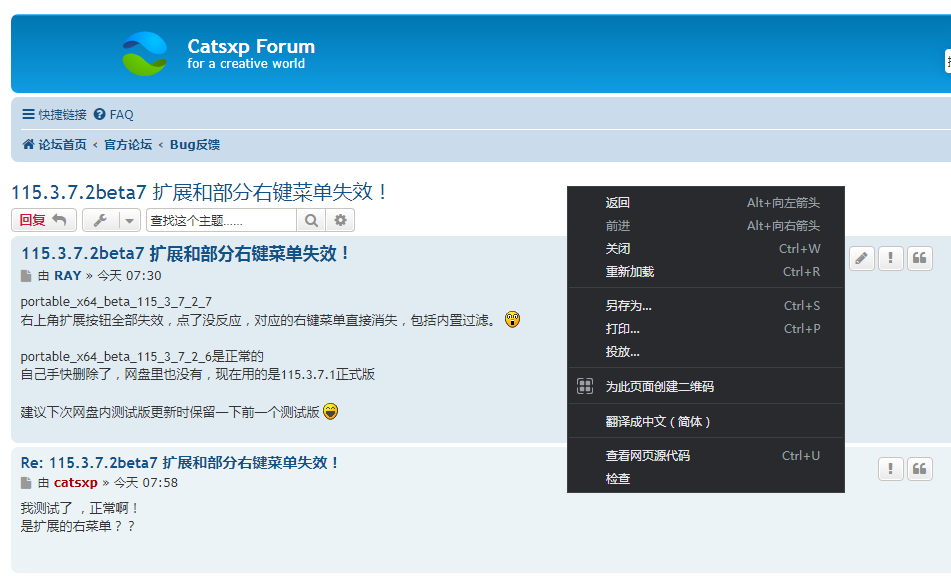Click the surprised emoji in first post
This screenshot has height=576, width=951.
tap(512, 319)
